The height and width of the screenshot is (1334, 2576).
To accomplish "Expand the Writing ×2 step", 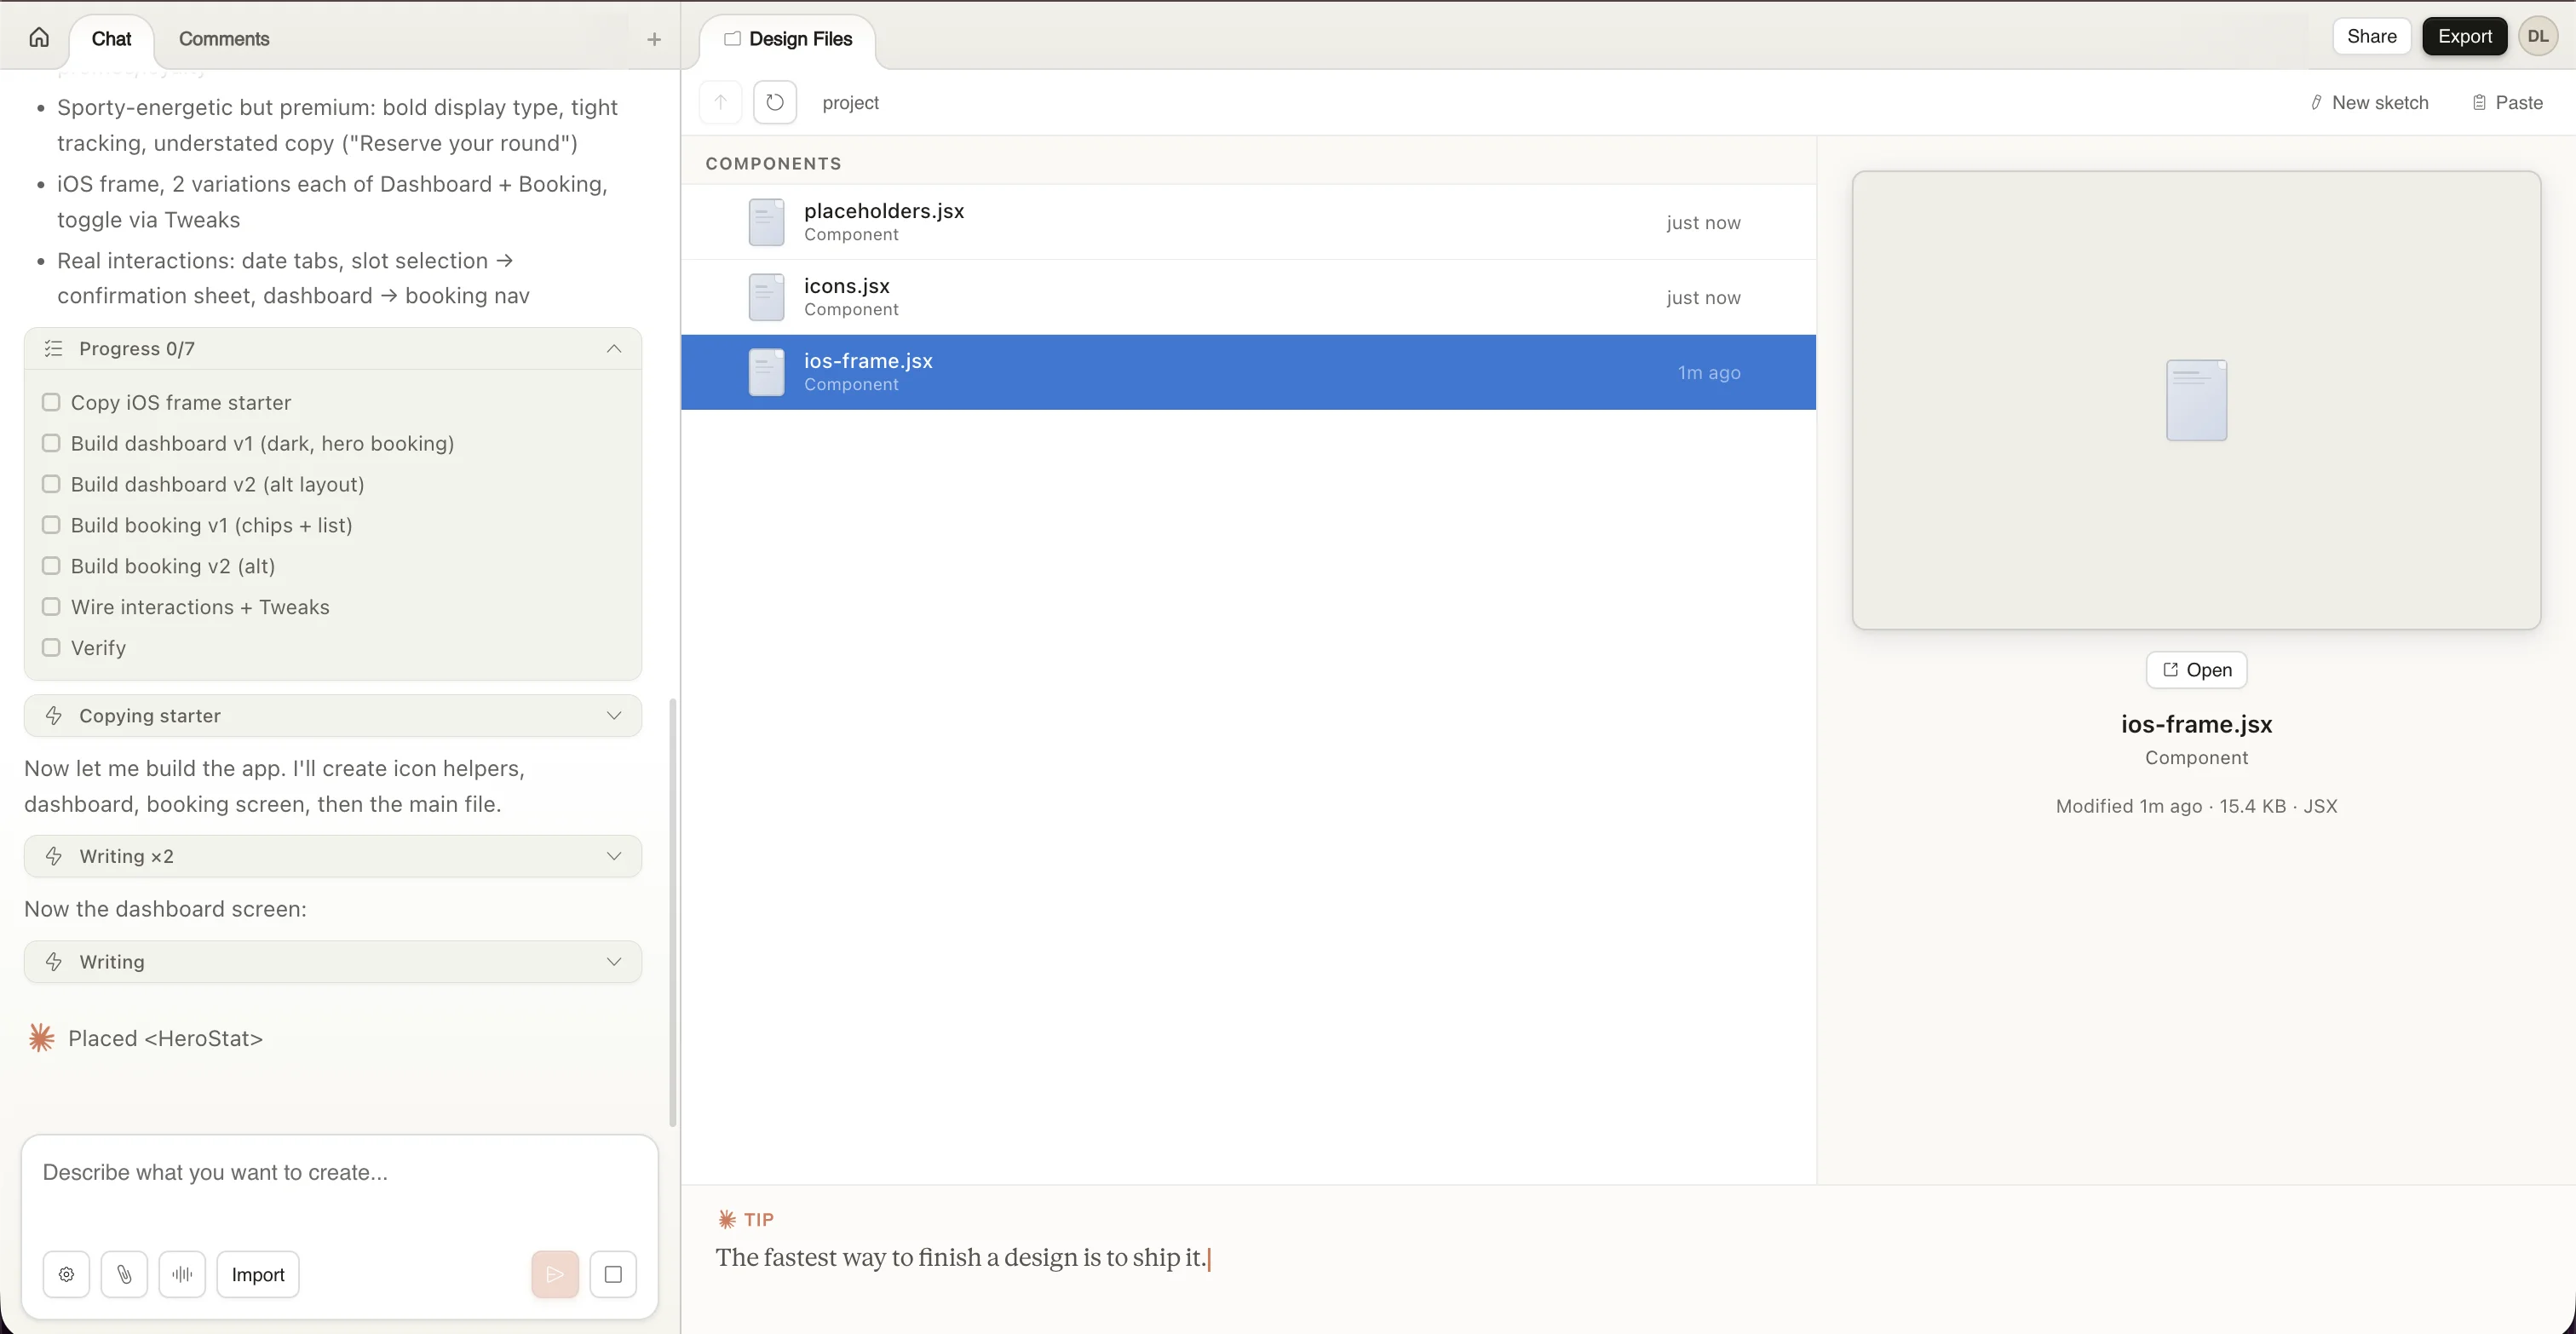I will tap(614, 856).
